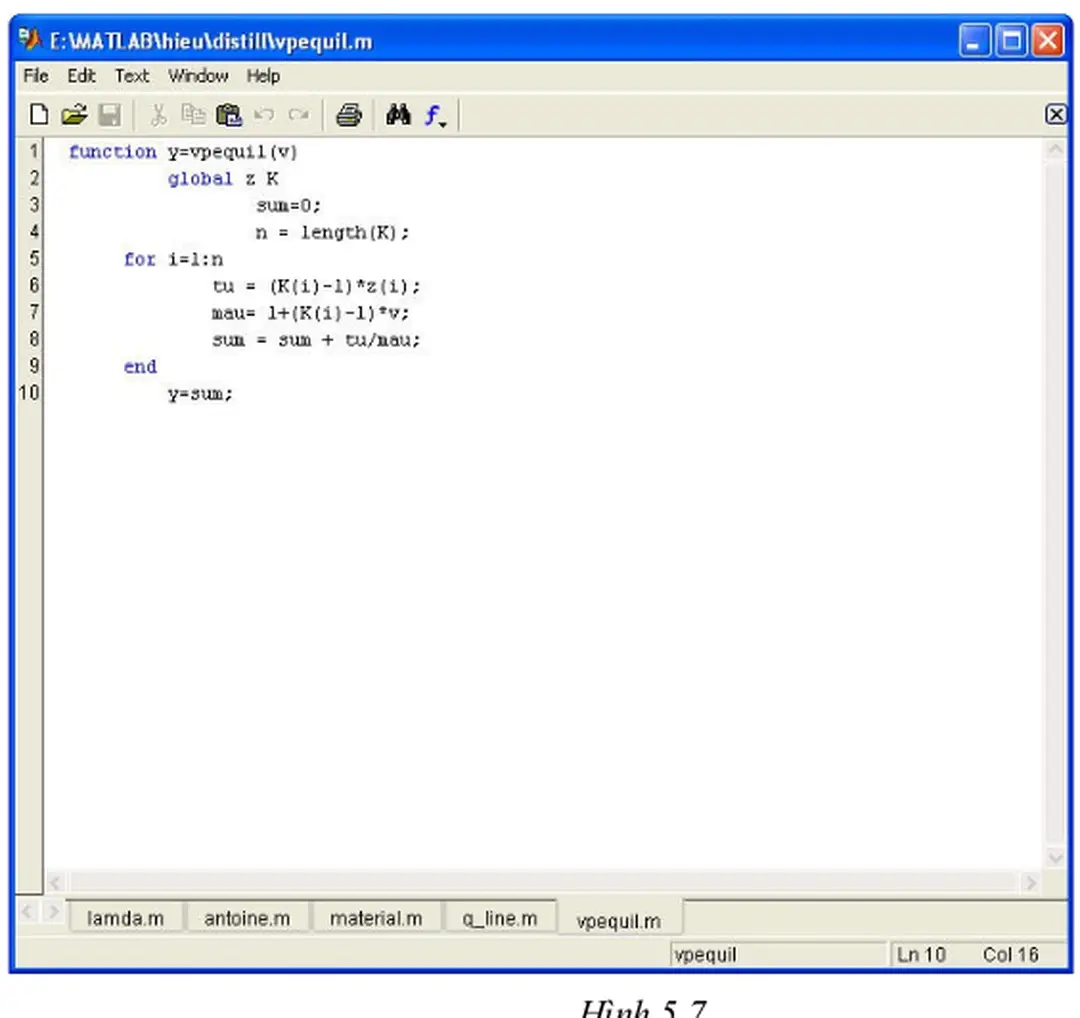The height and width of the screenshot is (1018, 1080).
Task: Open the material.m tab
Action: (x=377, y=917)
